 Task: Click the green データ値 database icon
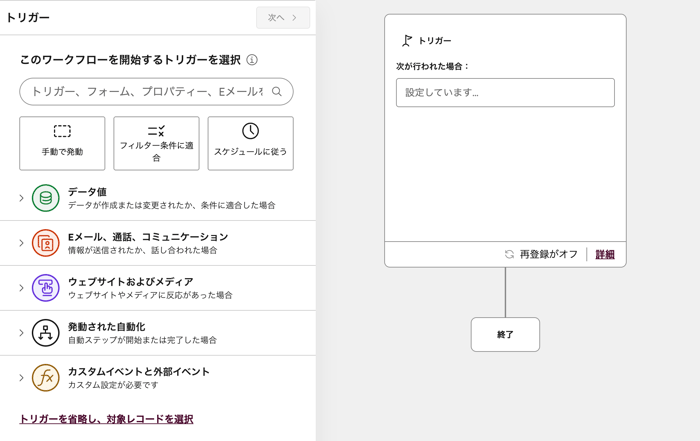[x=45, y=198]
